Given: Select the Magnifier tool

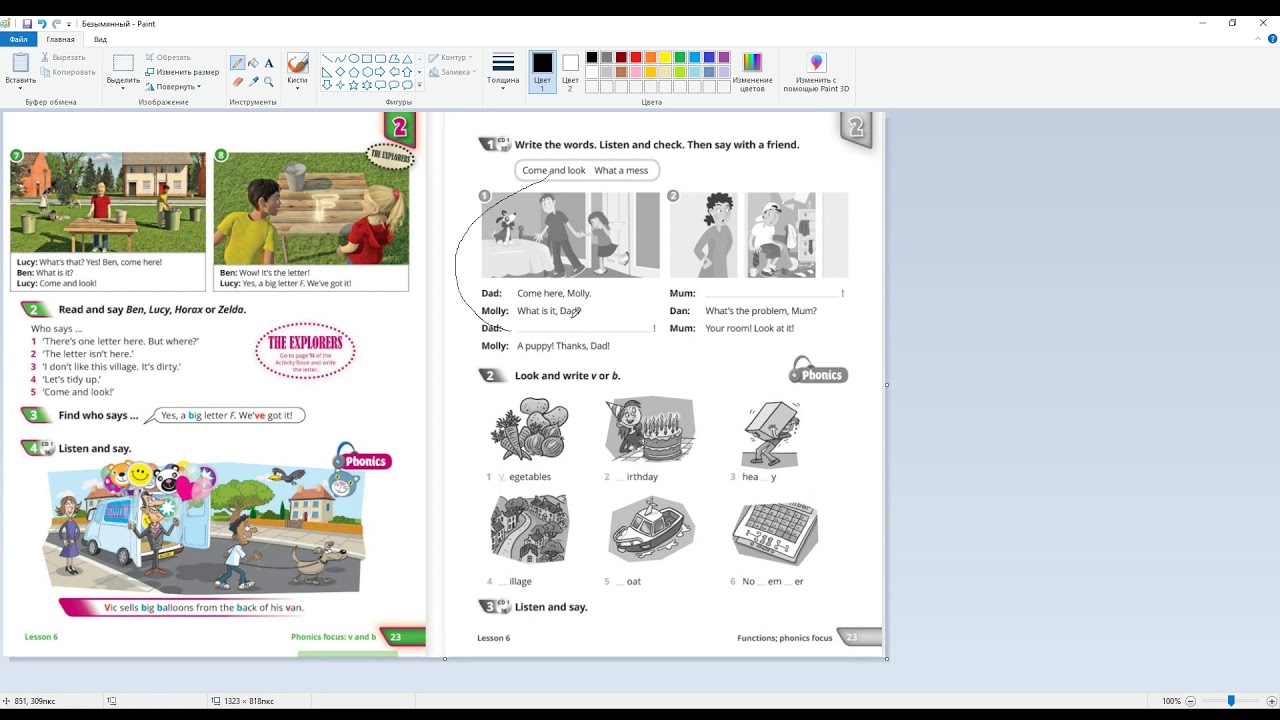Looking at the screenshot, I should click(x=269, y=82).
